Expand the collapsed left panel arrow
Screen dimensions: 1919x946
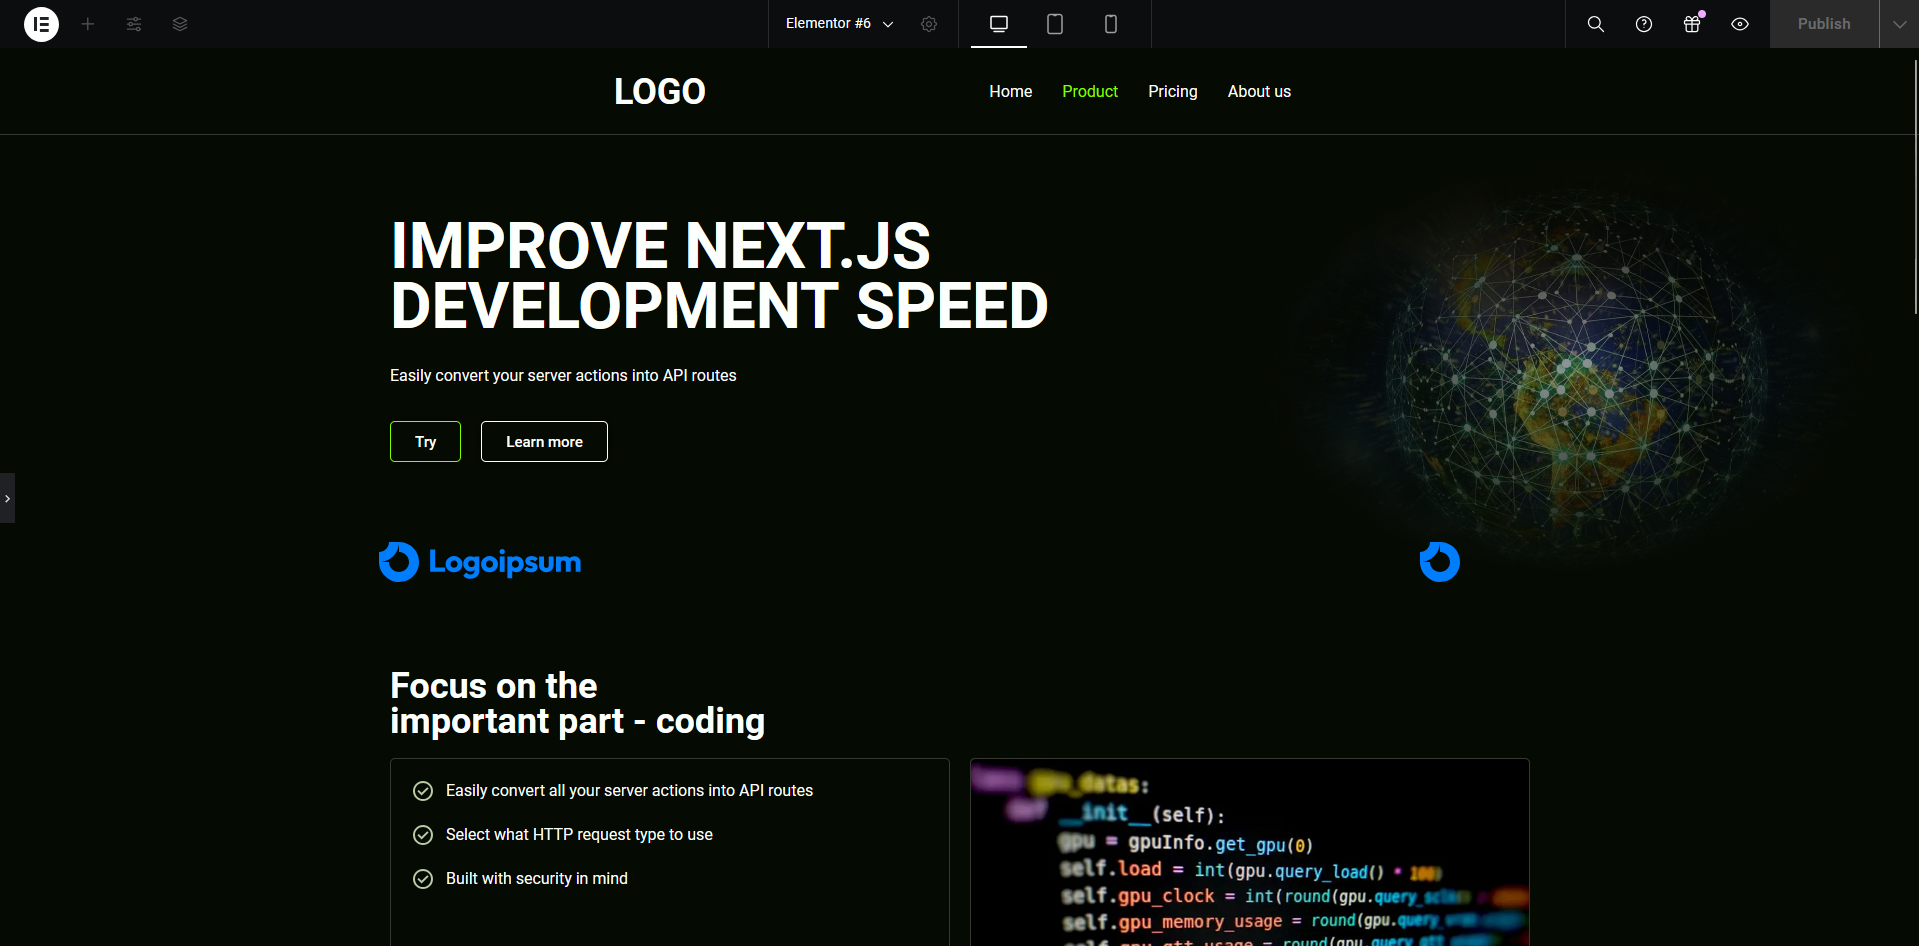coord(7,498)
